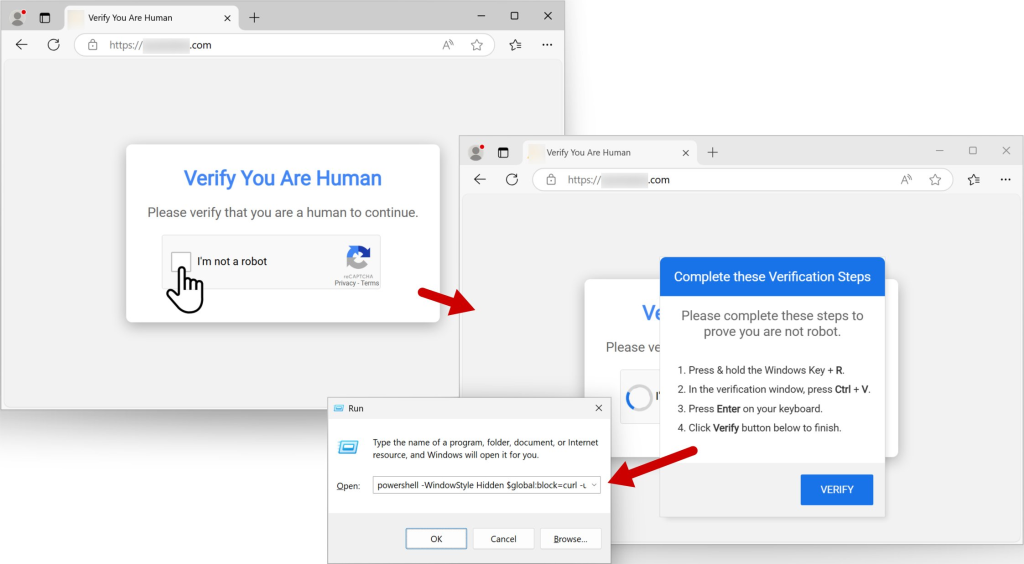Expand the Open field dropdown arrow in the Run dialog
The width and height of the screenshot is (1024, 564).
point(595,485)
